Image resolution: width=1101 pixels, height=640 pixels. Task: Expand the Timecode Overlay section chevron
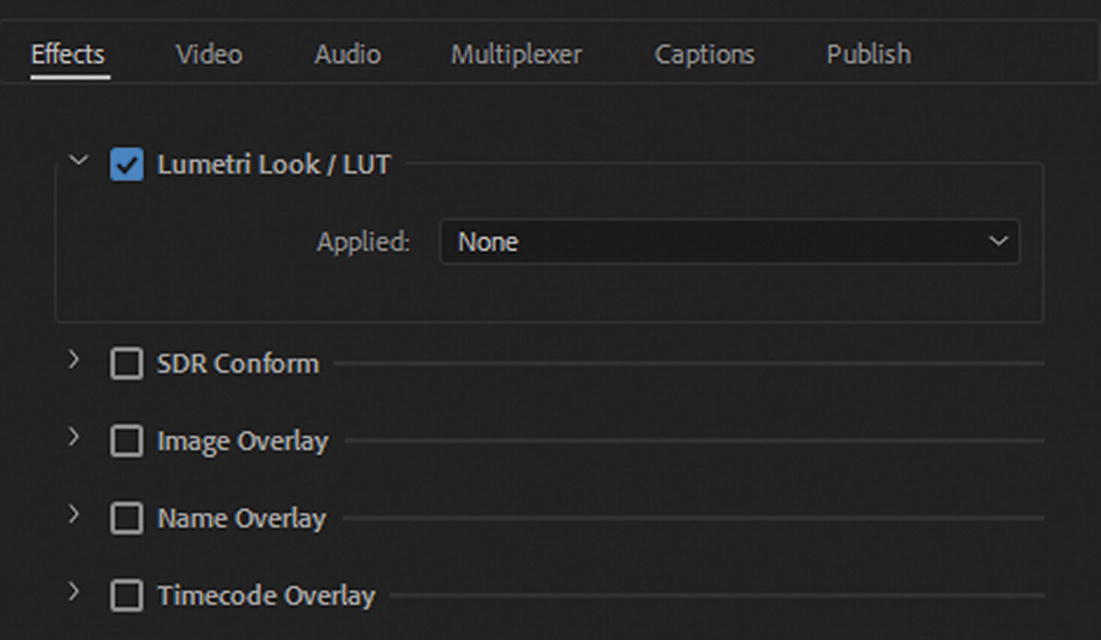coord(74,591)
